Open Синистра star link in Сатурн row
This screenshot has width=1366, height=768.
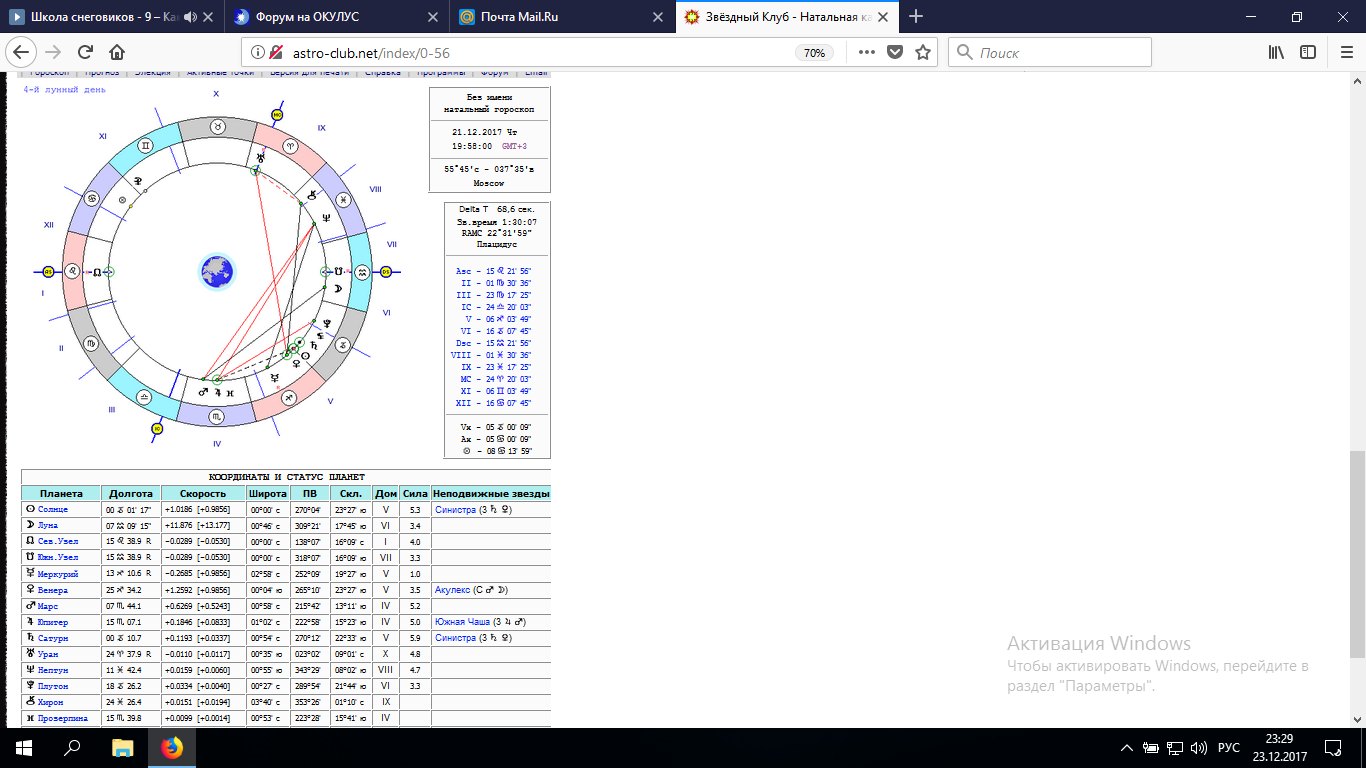[455, 638]
